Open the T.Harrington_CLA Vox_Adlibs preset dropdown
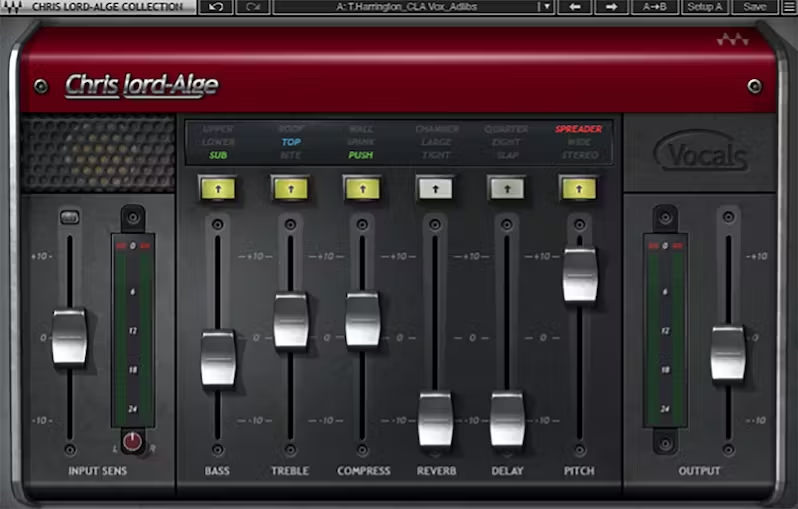Viewport: 798px width, 509px height. tap(413, 7)
